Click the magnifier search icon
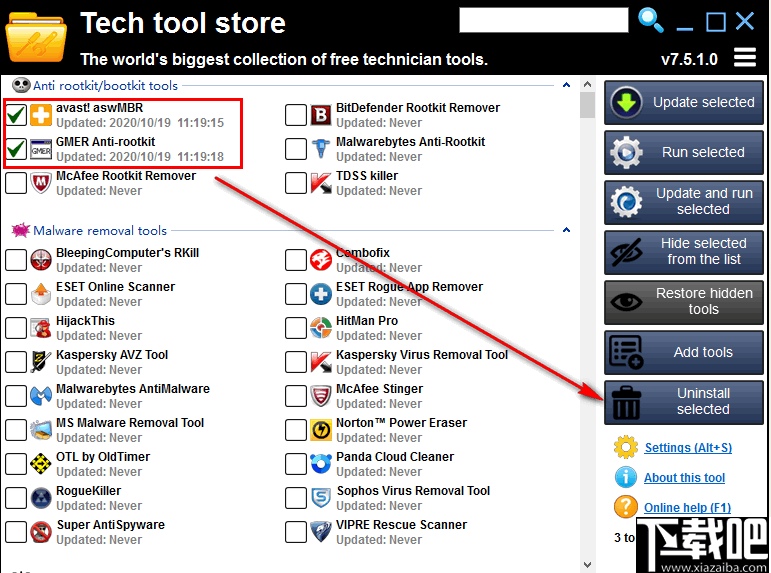 (651, 21)
